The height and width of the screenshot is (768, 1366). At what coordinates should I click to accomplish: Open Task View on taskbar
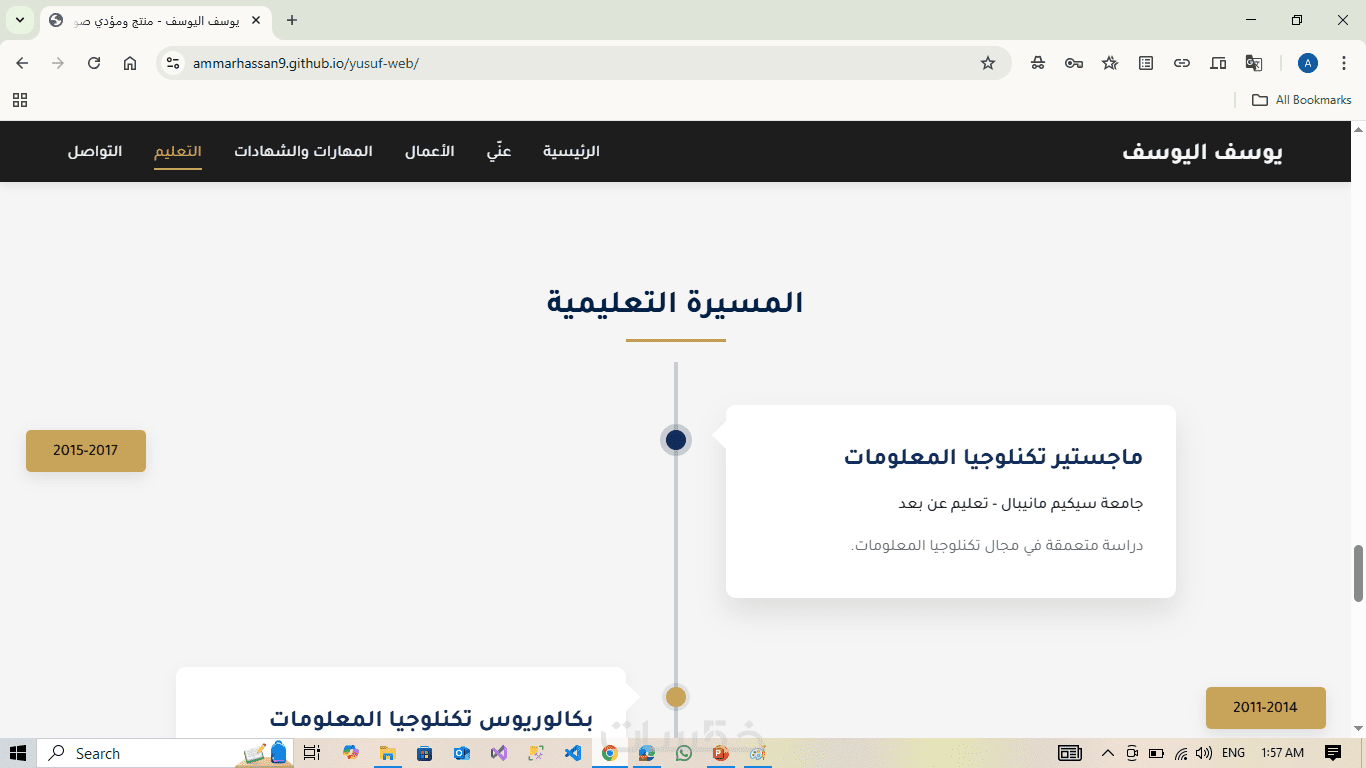[x=311, y=753]
